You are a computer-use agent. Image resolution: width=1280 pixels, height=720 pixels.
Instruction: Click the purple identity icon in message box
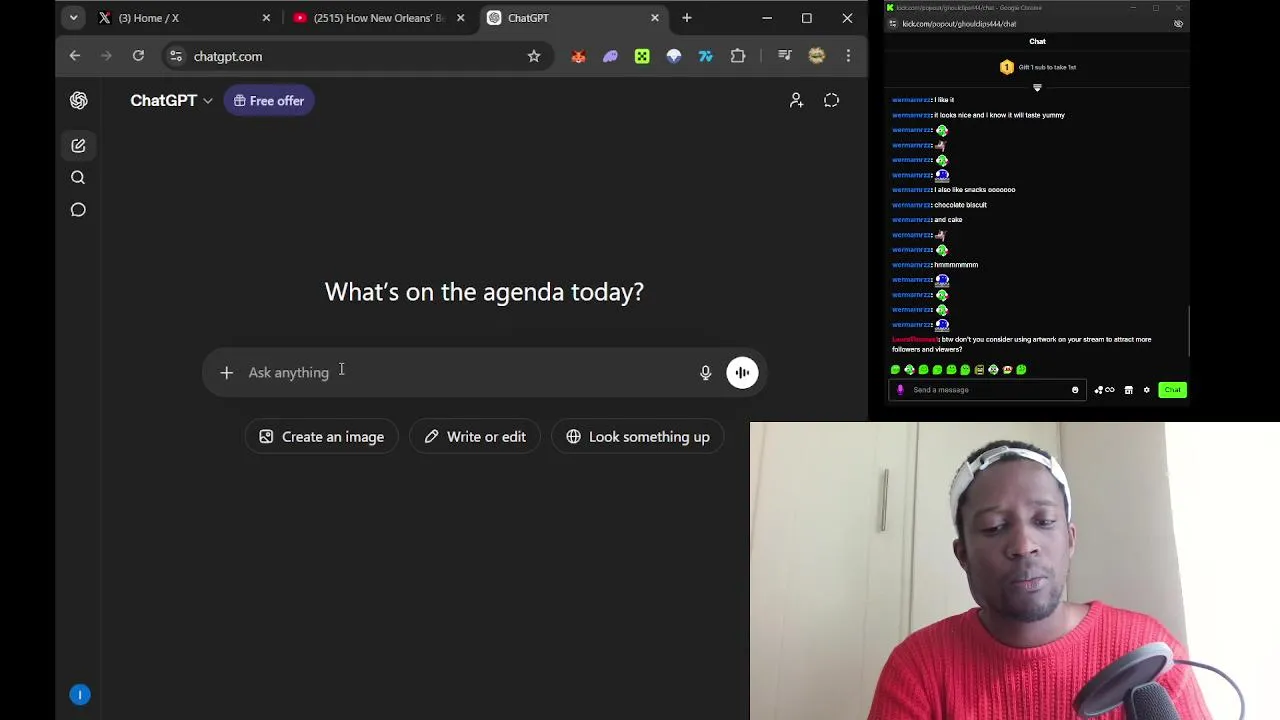tap(900, 390)
